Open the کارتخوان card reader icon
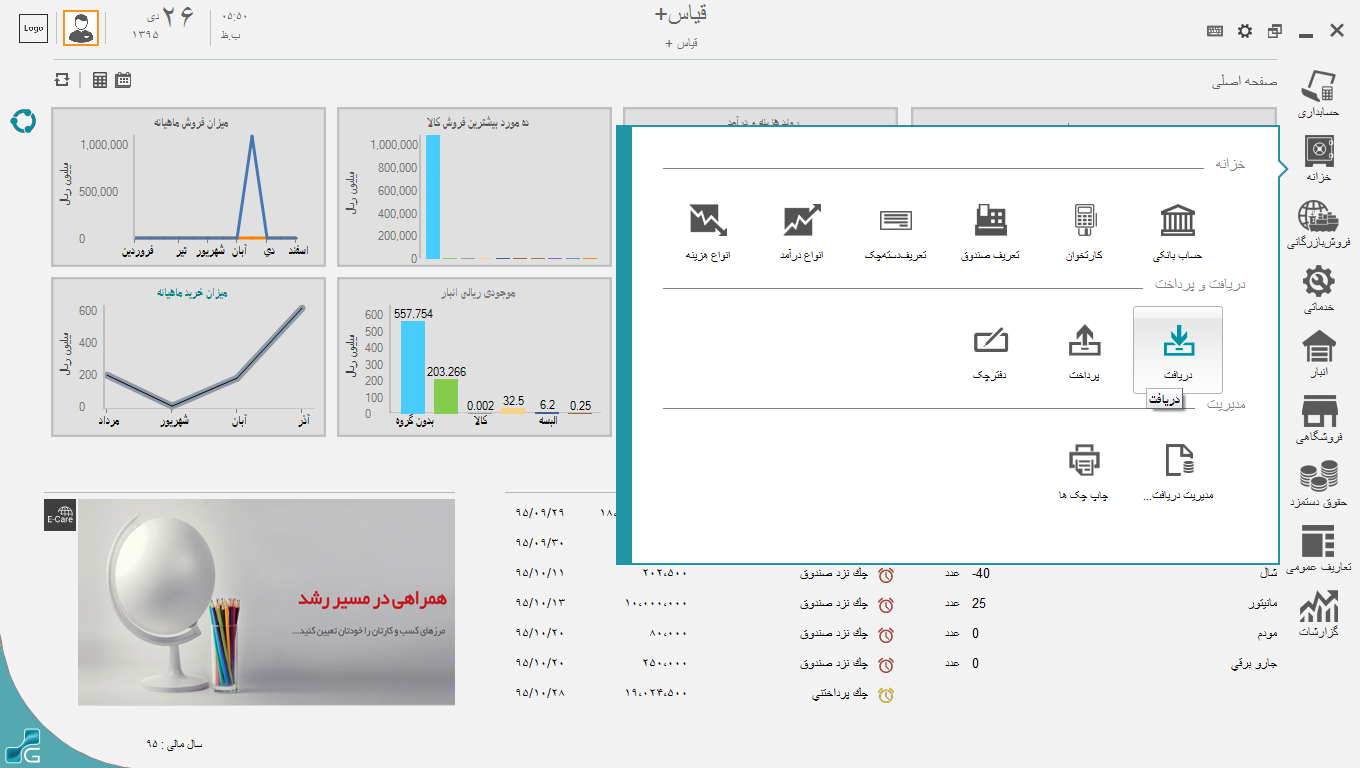This screenshot has height=768, width=1360. [x=1084, y=233]
